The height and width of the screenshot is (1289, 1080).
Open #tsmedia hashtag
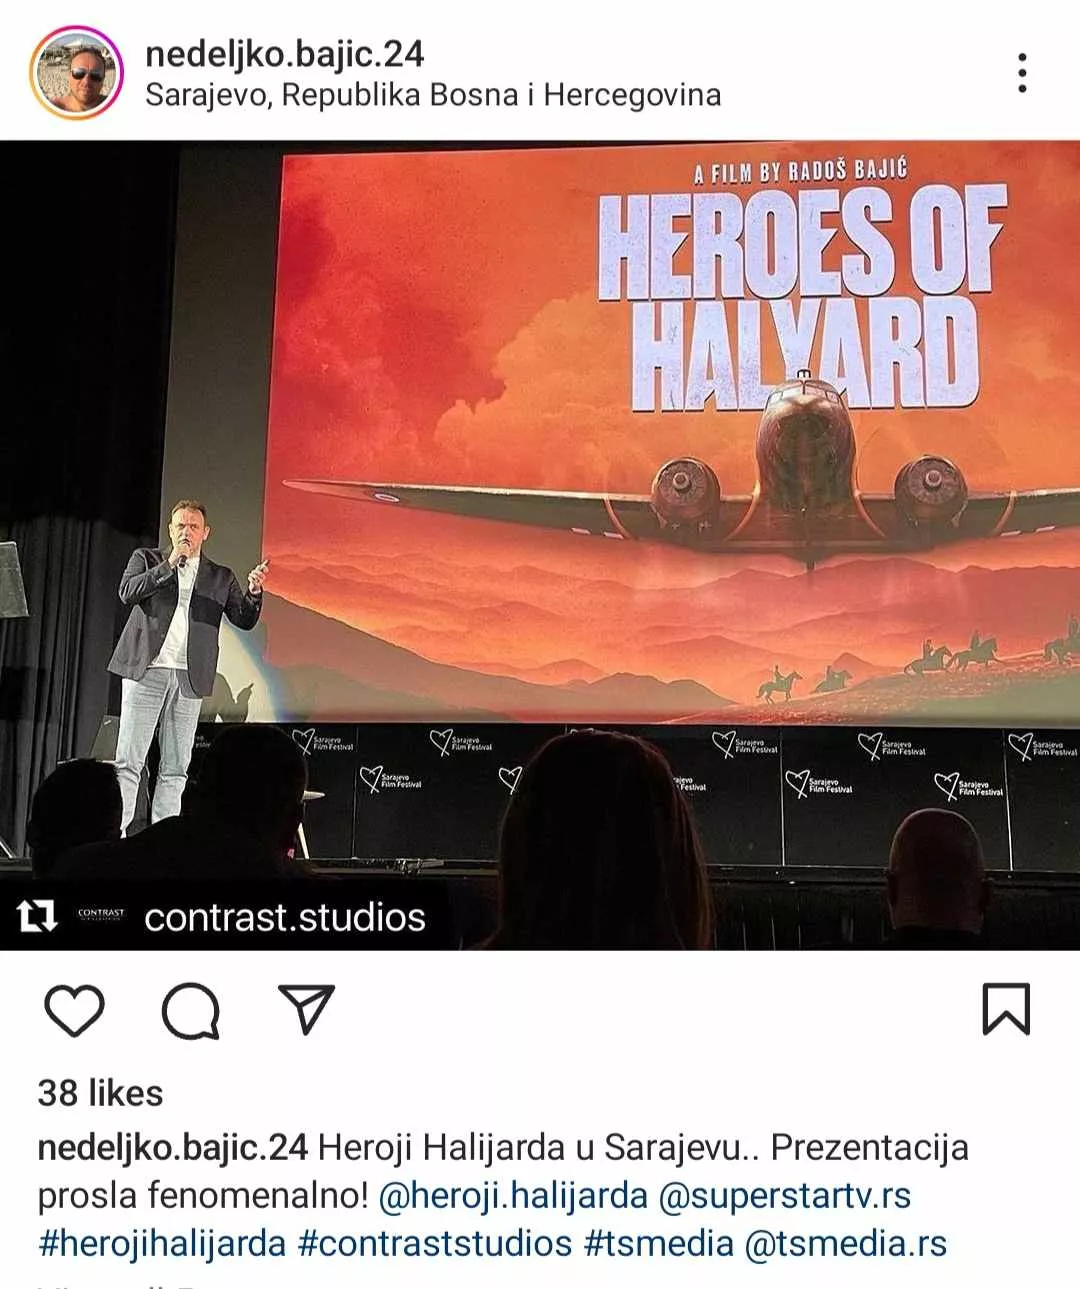[x=659, y=1243]
